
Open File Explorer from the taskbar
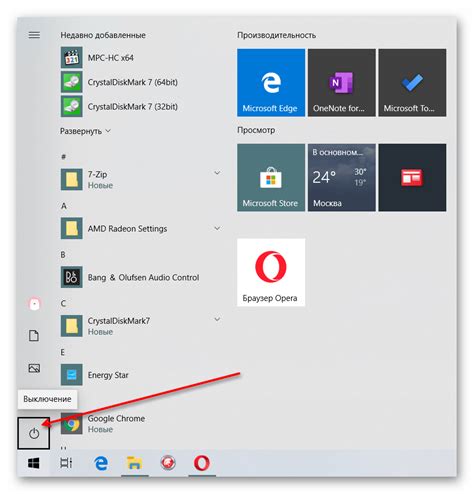[x=134, y=463]
